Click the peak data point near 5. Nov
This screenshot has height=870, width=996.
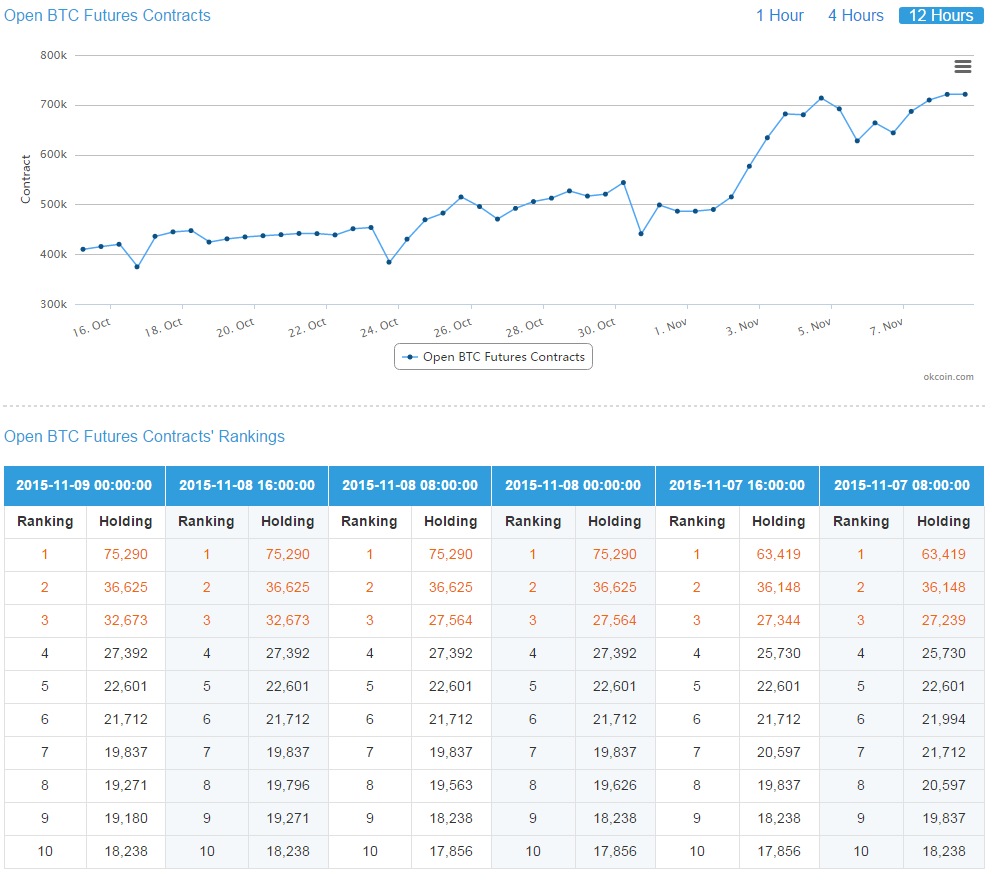coord(821,98)
